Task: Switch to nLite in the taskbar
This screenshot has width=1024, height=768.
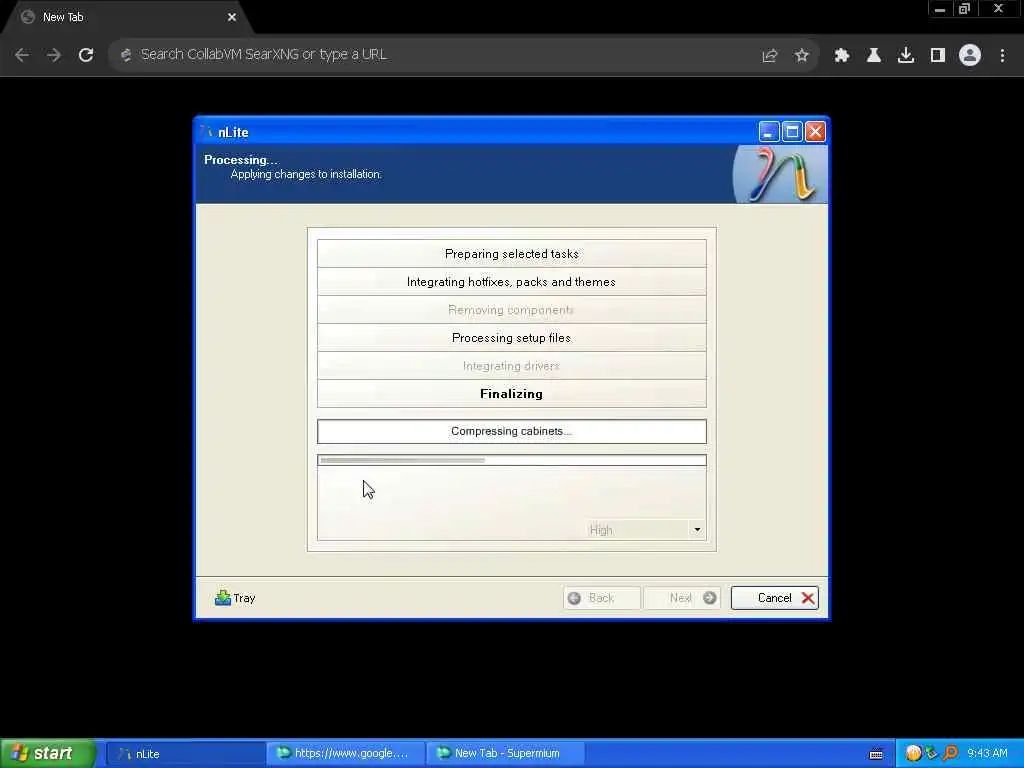Action: pos(185,754)
